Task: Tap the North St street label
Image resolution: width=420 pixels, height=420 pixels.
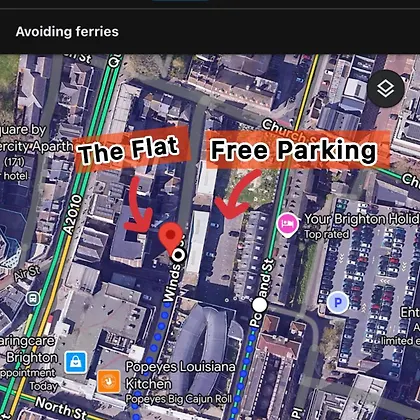Action: pos(61,408)
